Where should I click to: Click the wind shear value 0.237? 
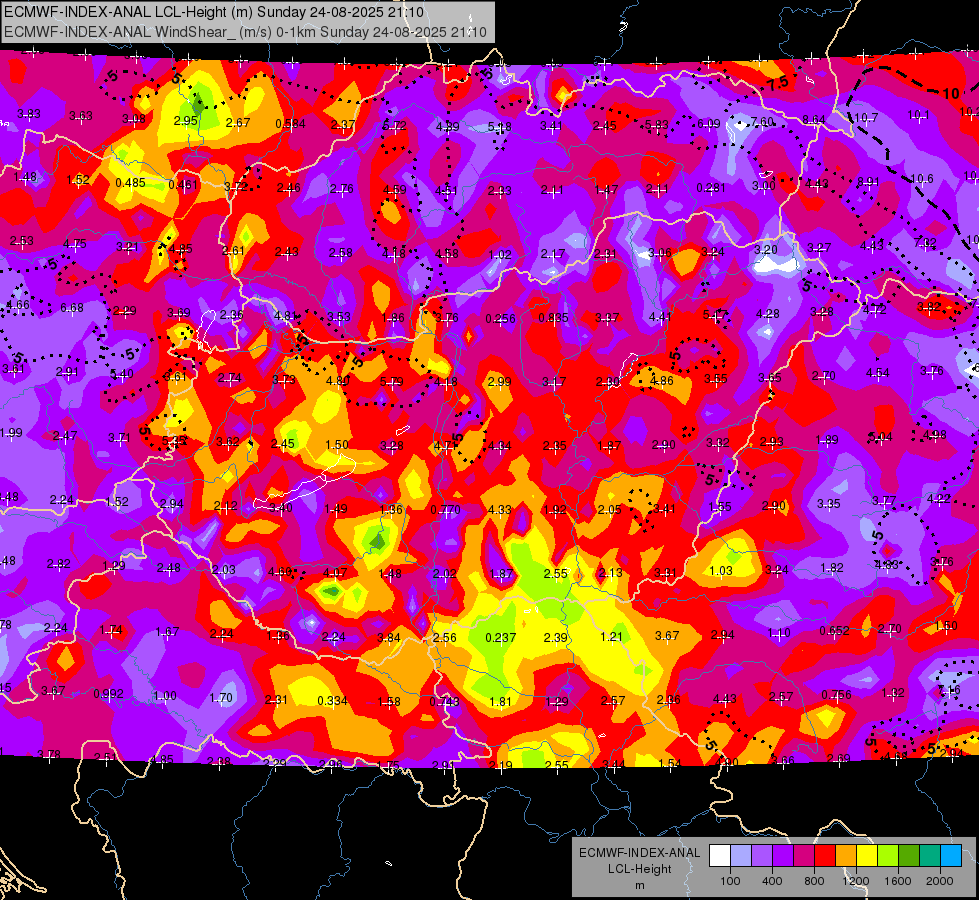(x=501, y=638)
